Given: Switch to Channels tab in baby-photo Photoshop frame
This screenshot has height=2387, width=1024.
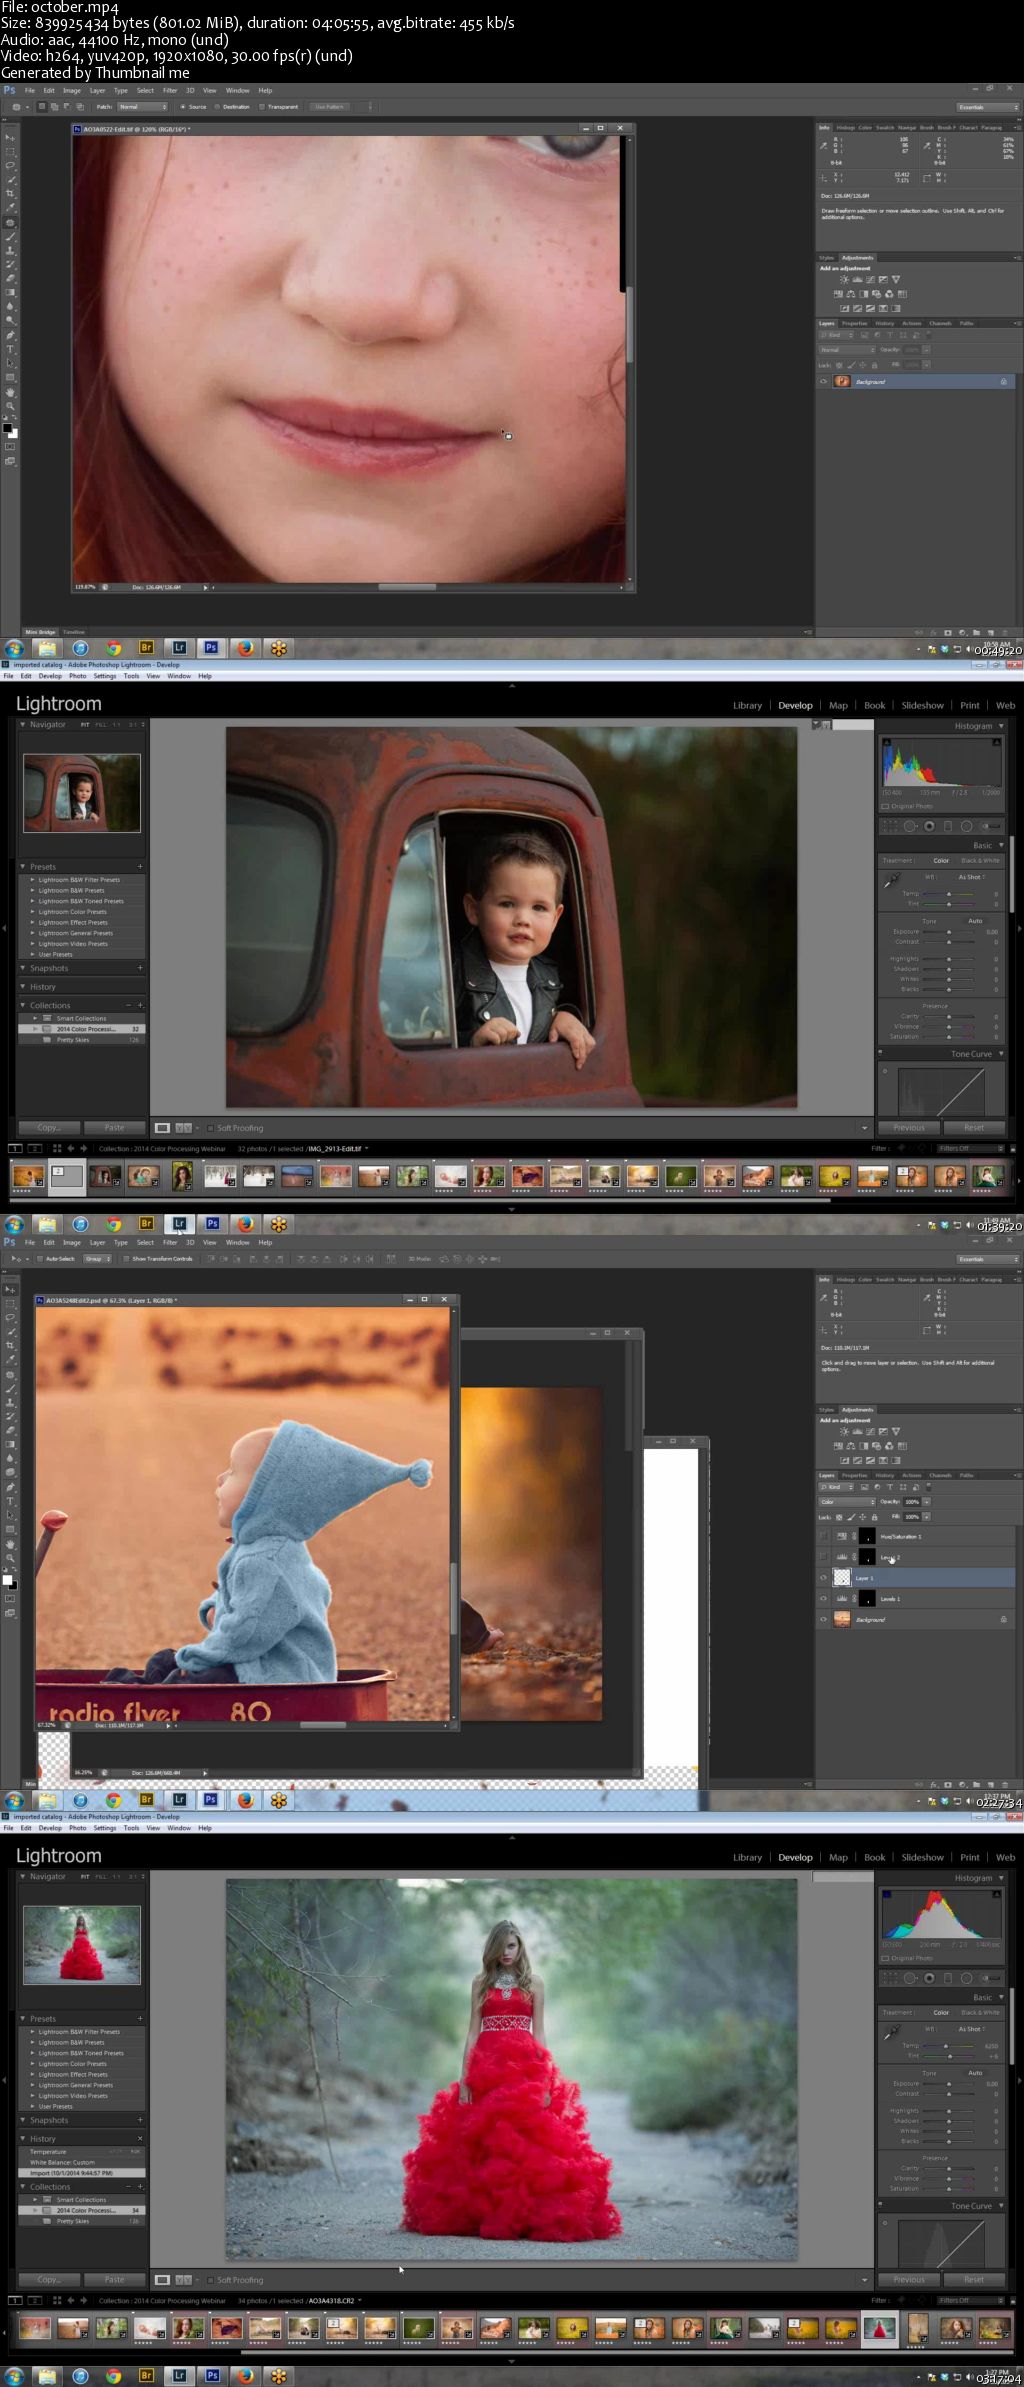Looking at the screenshot, I should pyautogui.click(x=940, y=1474).
